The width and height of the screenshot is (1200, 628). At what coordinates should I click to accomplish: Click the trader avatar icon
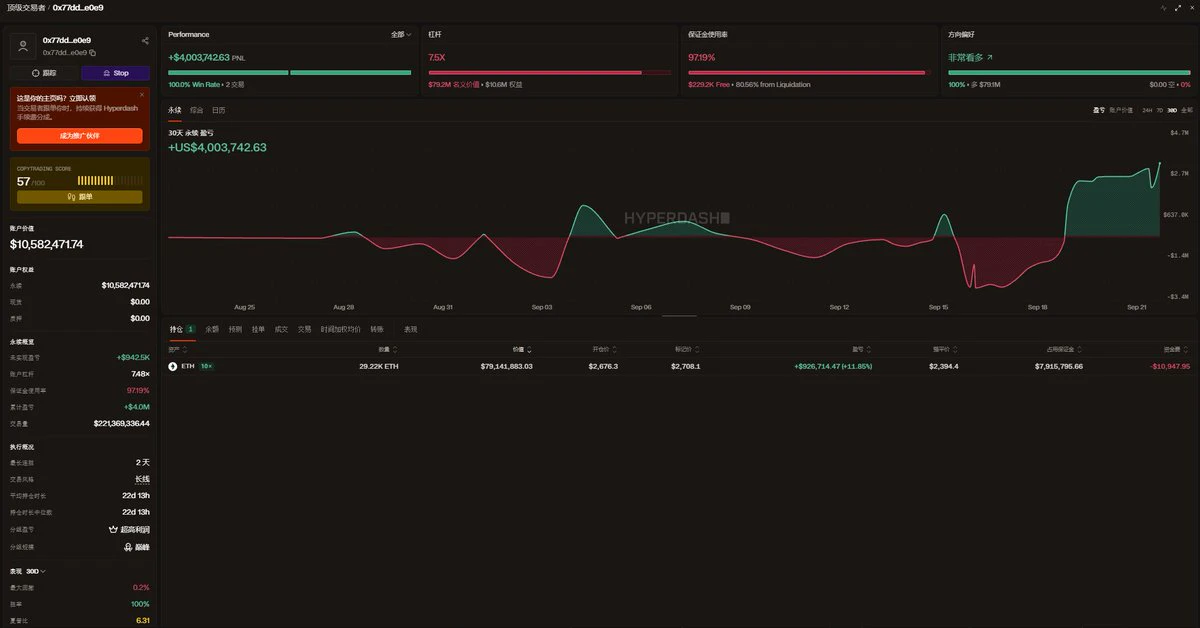coord(24,46)
